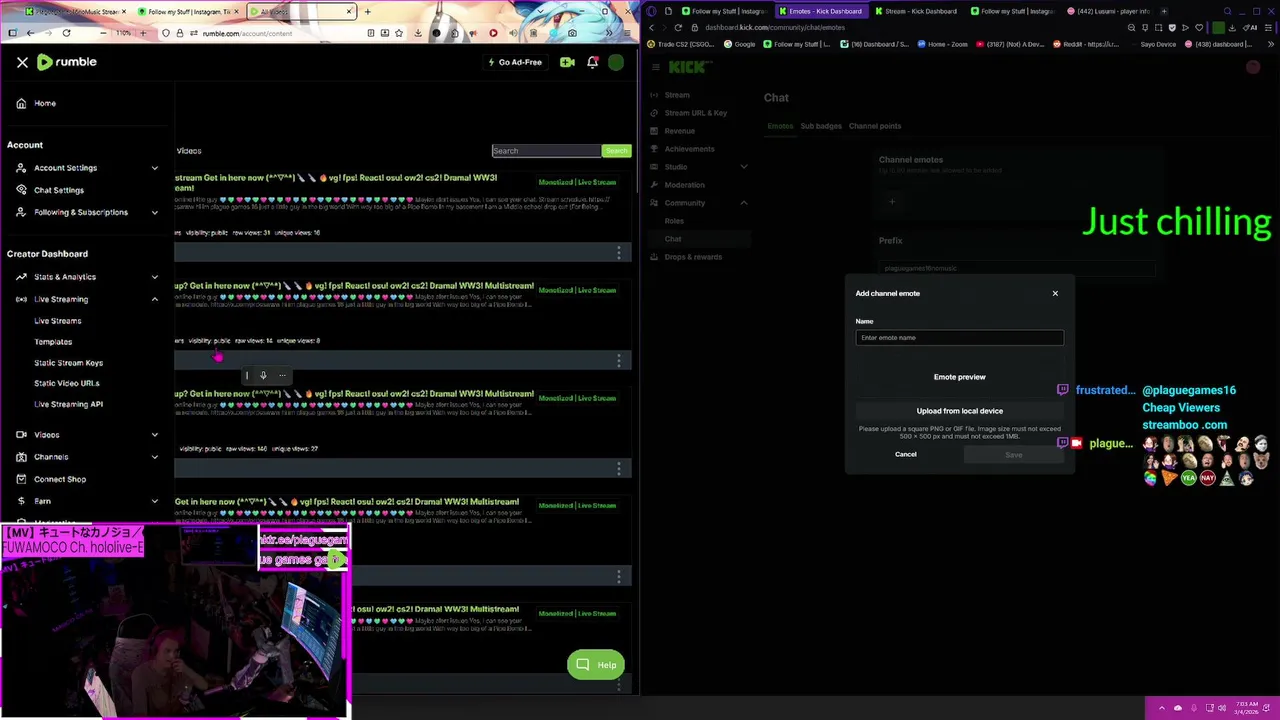1280x720 pixels.
Task: Expand Studio section in Kick sidebar
Action: click(x=698, y=167)
